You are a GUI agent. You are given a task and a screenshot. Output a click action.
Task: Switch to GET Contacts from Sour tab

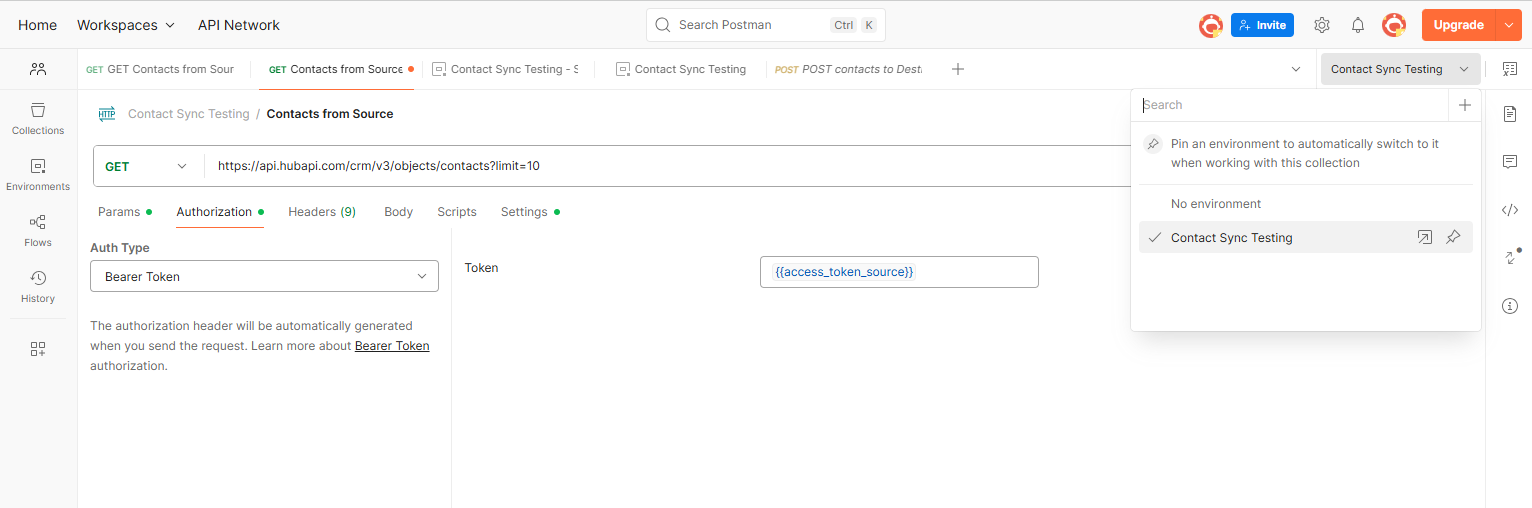pos(160,69)
